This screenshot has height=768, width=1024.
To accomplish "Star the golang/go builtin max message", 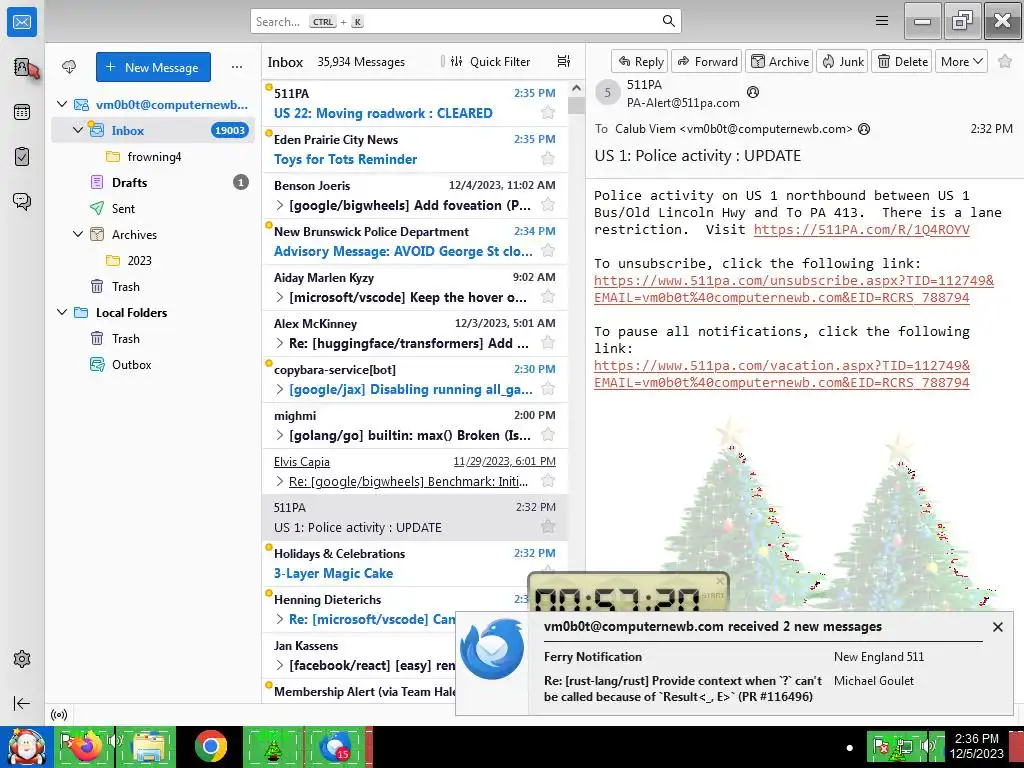I will 548,435.
